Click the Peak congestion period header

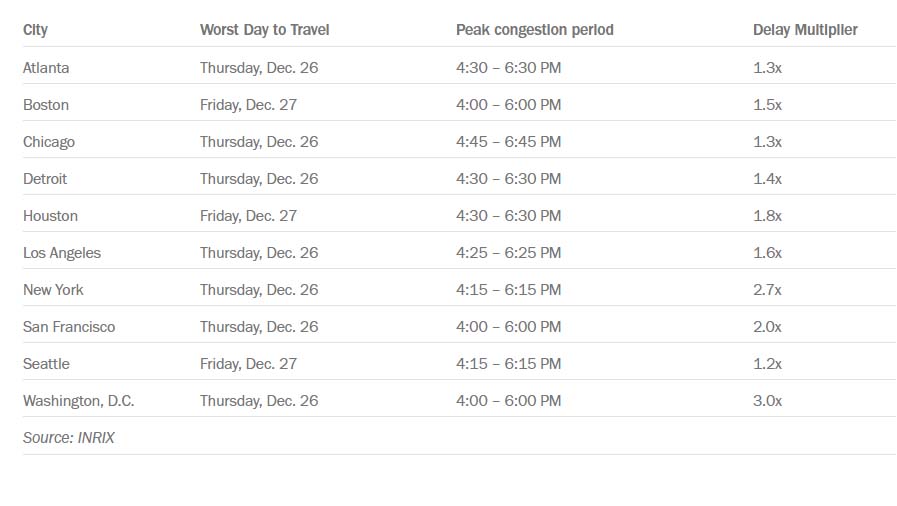tap(534, 30)
